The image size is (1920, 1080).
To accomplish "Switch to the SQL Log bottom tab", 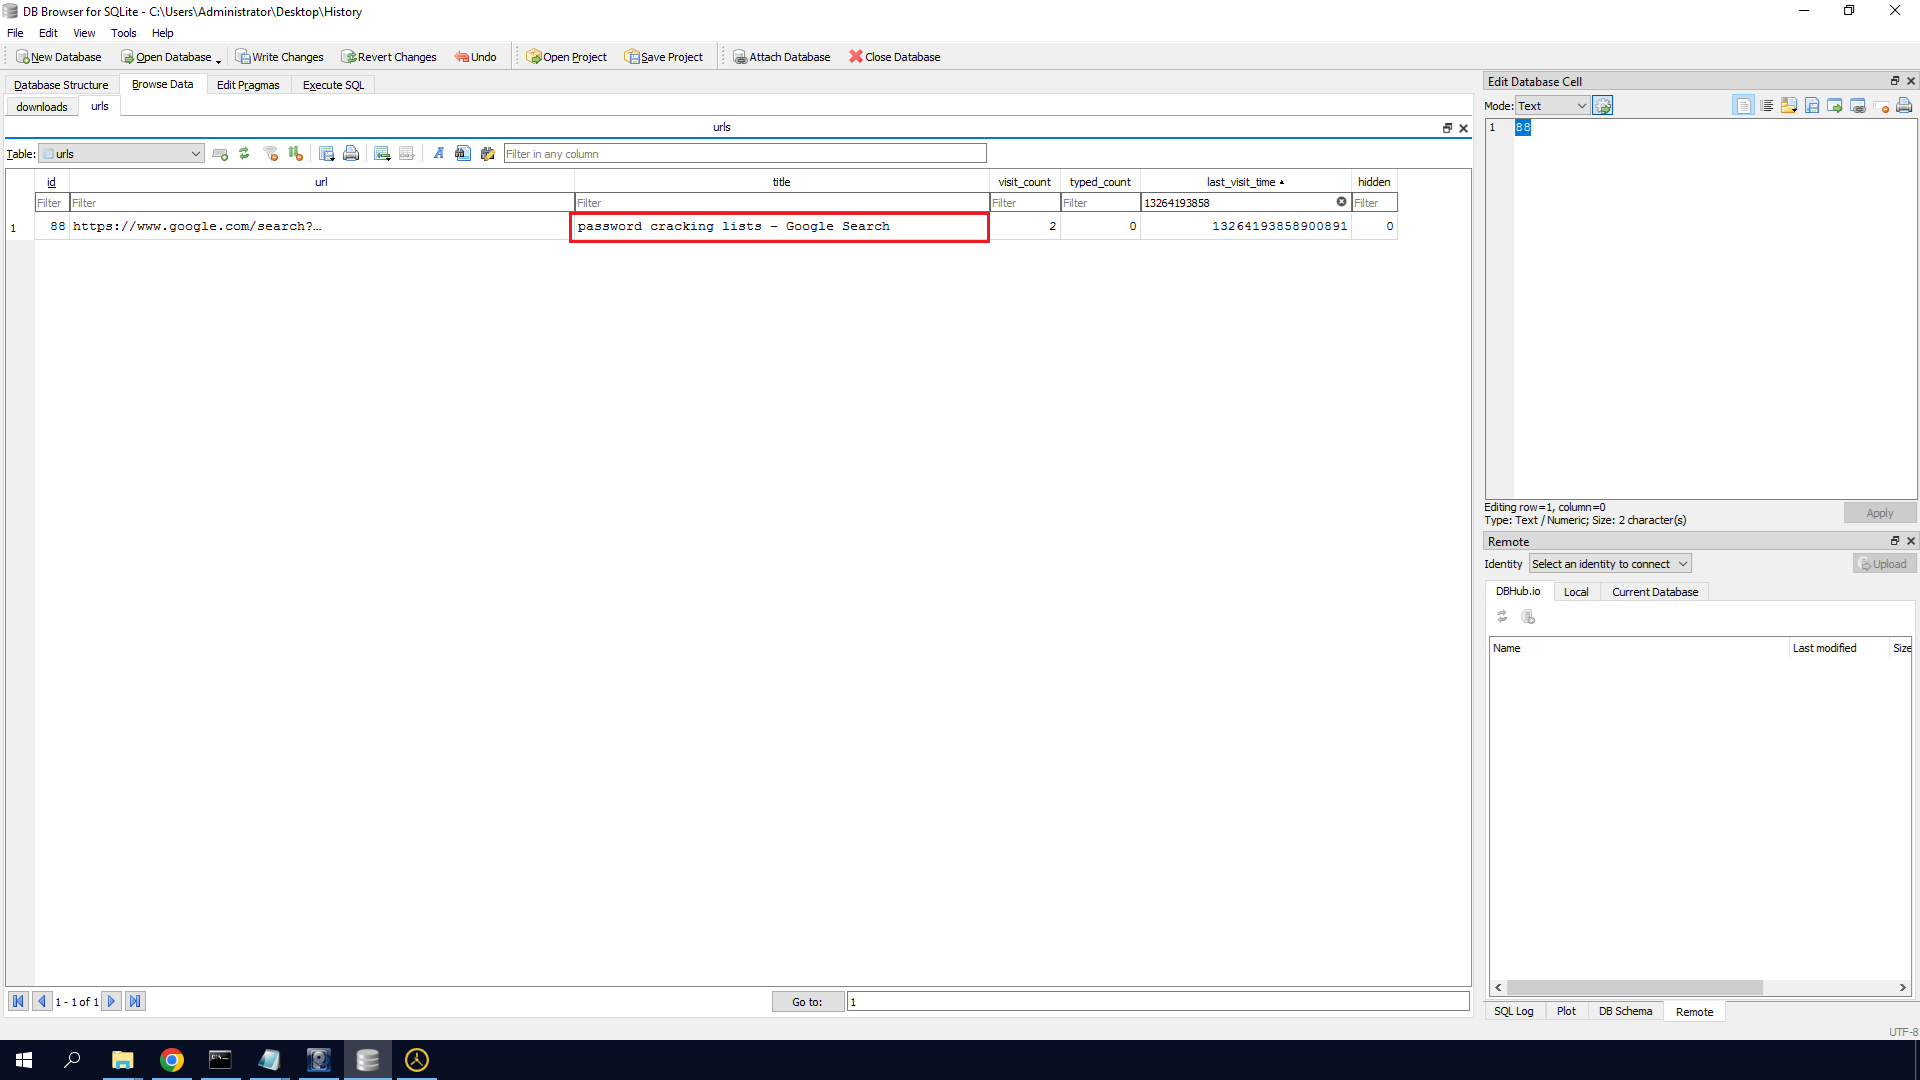I will 1513,1012.
